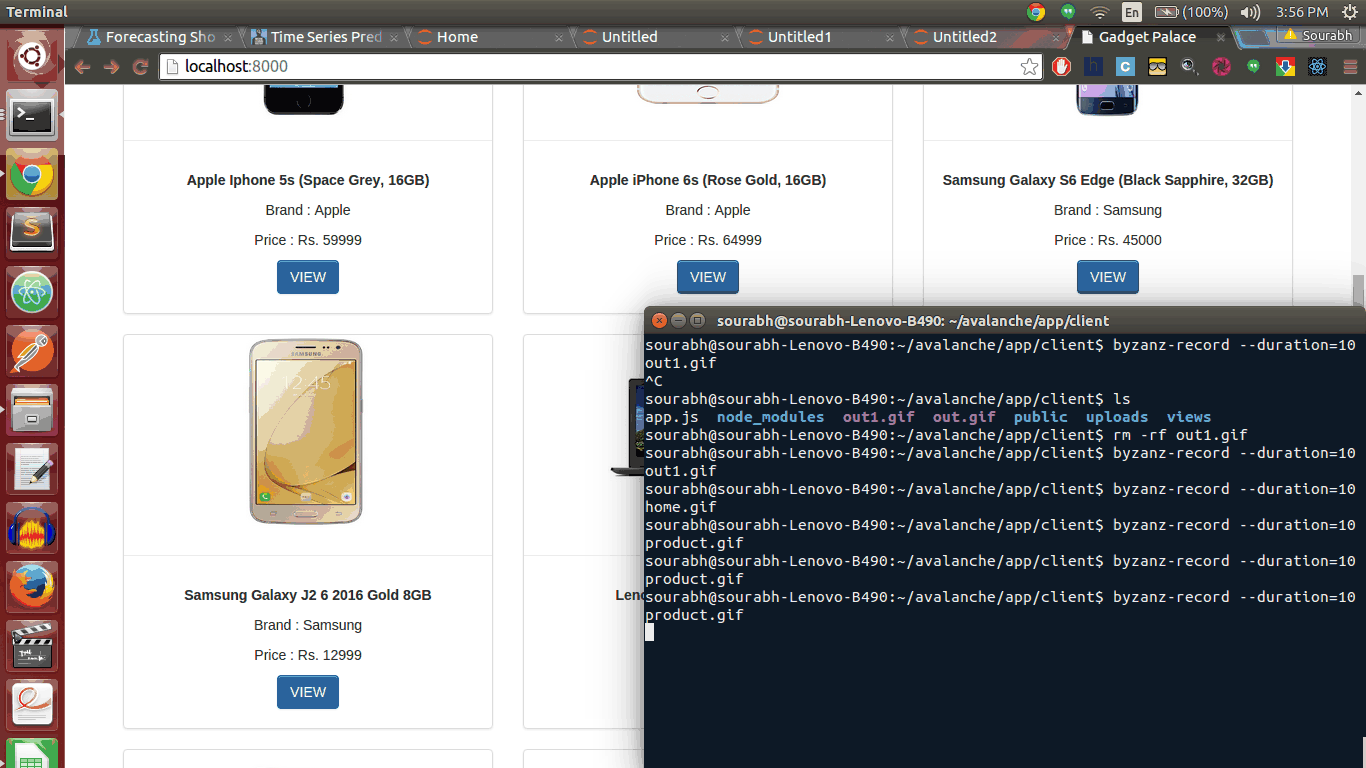Launch Postman from the launcher
1366x768 pixels.
(33, 352)
